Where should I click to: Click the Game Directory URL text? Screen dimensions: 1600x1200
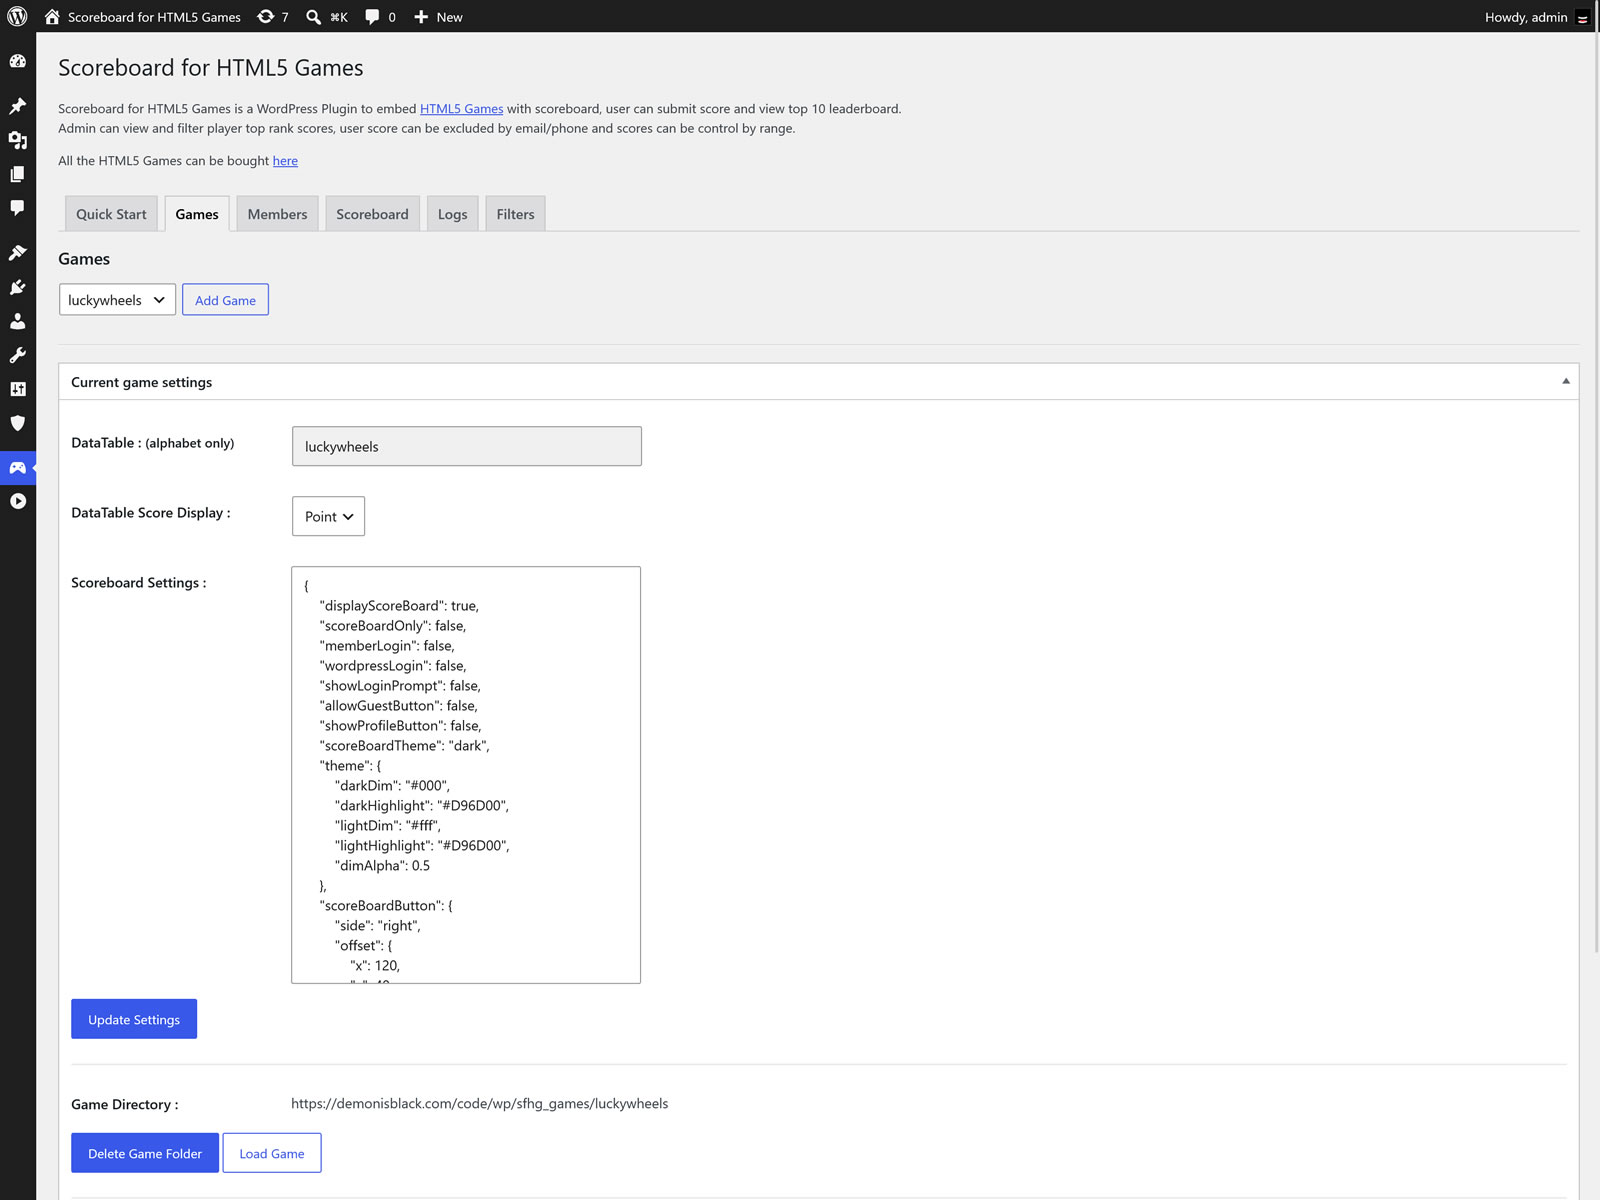pos(480,1103)
